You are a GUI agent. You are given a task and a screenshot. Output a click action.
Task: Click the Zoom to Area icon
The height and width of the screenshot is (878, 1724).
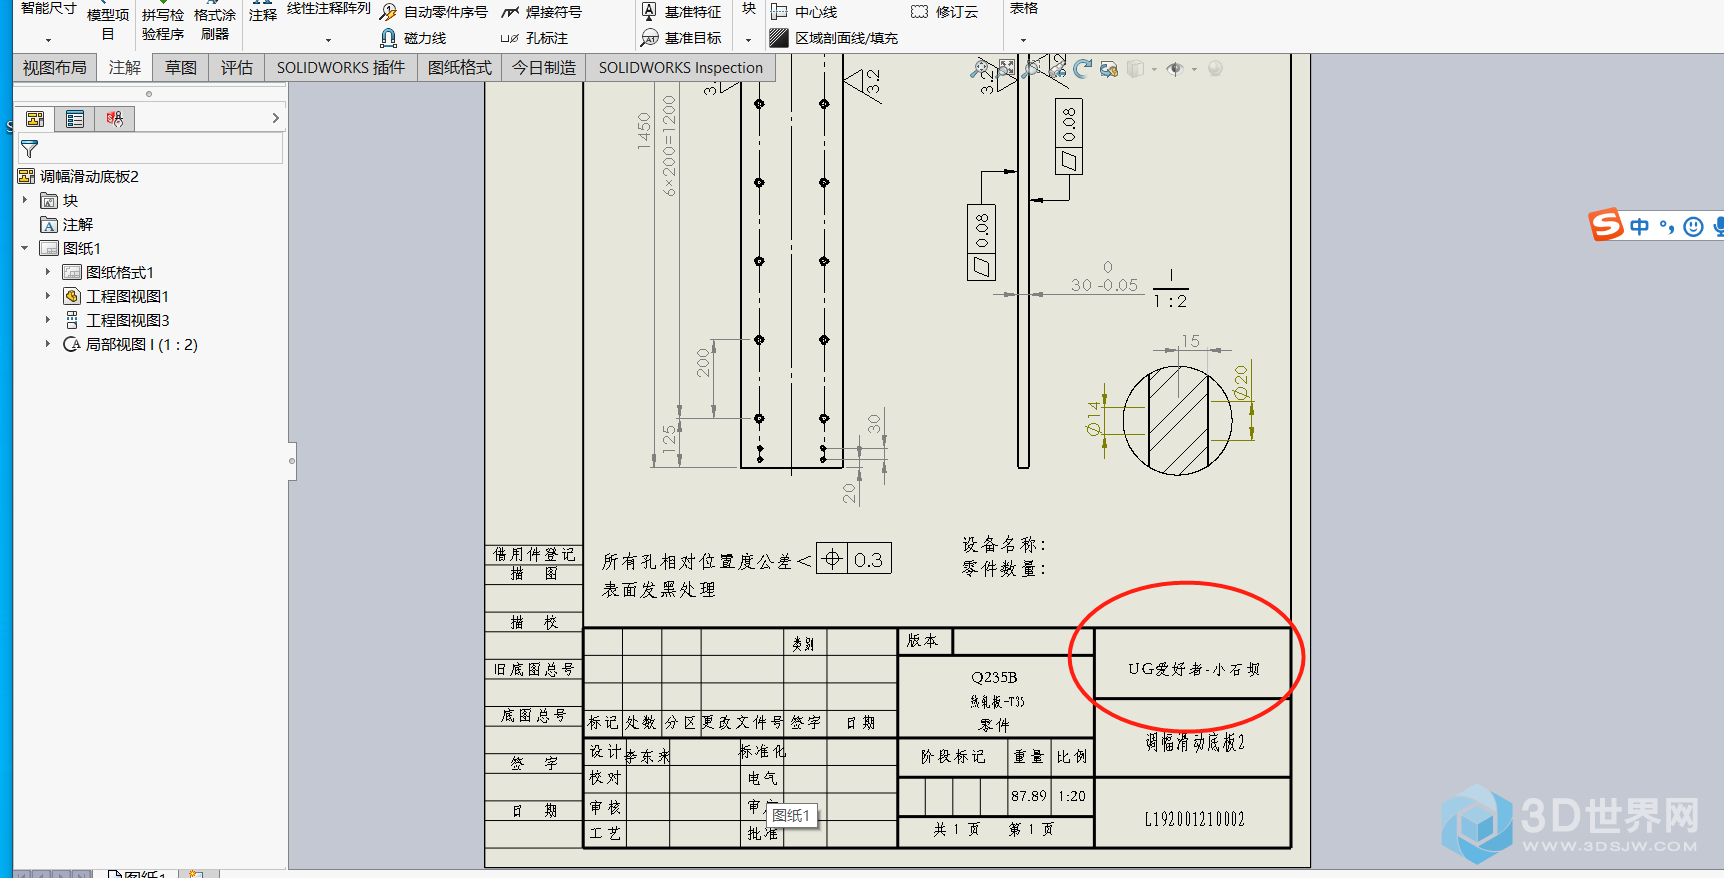[1006, 68]
